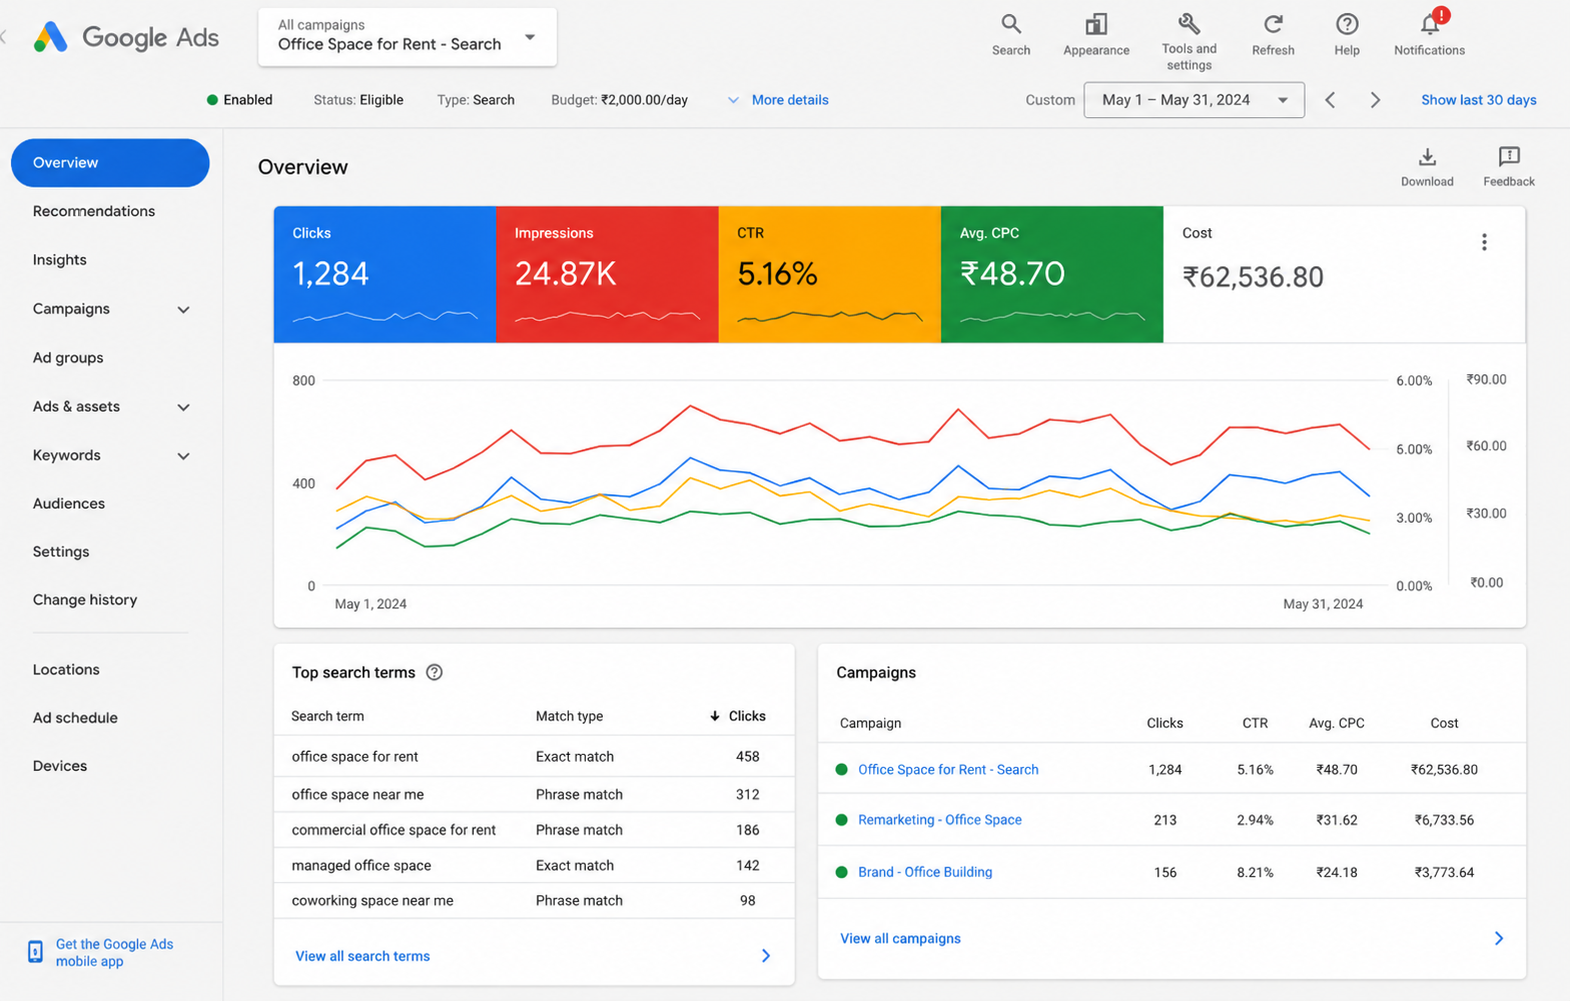Screen dimensions: 1570x1001
Task: Open Office Space for Rent - Search campaign
Action: (948, 770)
